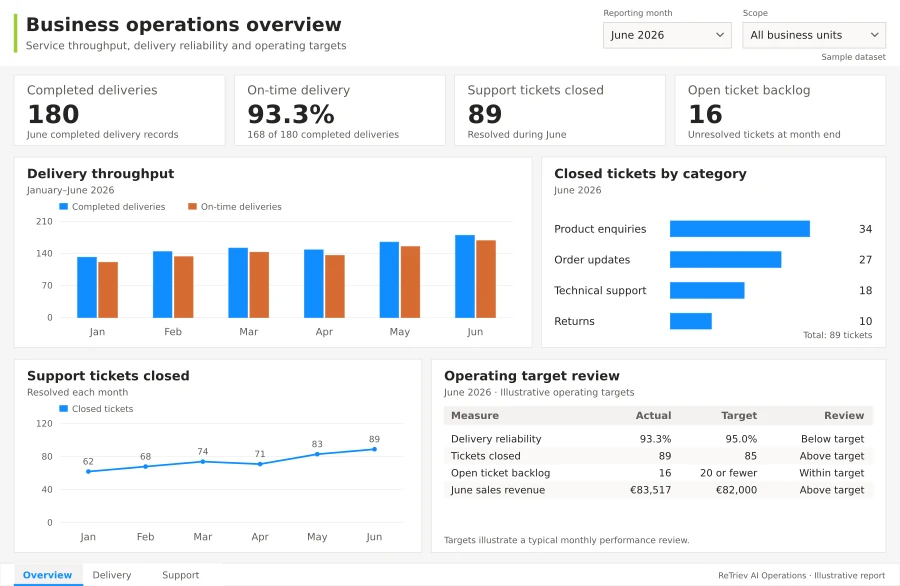The image size is (900, 586).
Task: Click the Sample dataset label
Action: point(854,57)
